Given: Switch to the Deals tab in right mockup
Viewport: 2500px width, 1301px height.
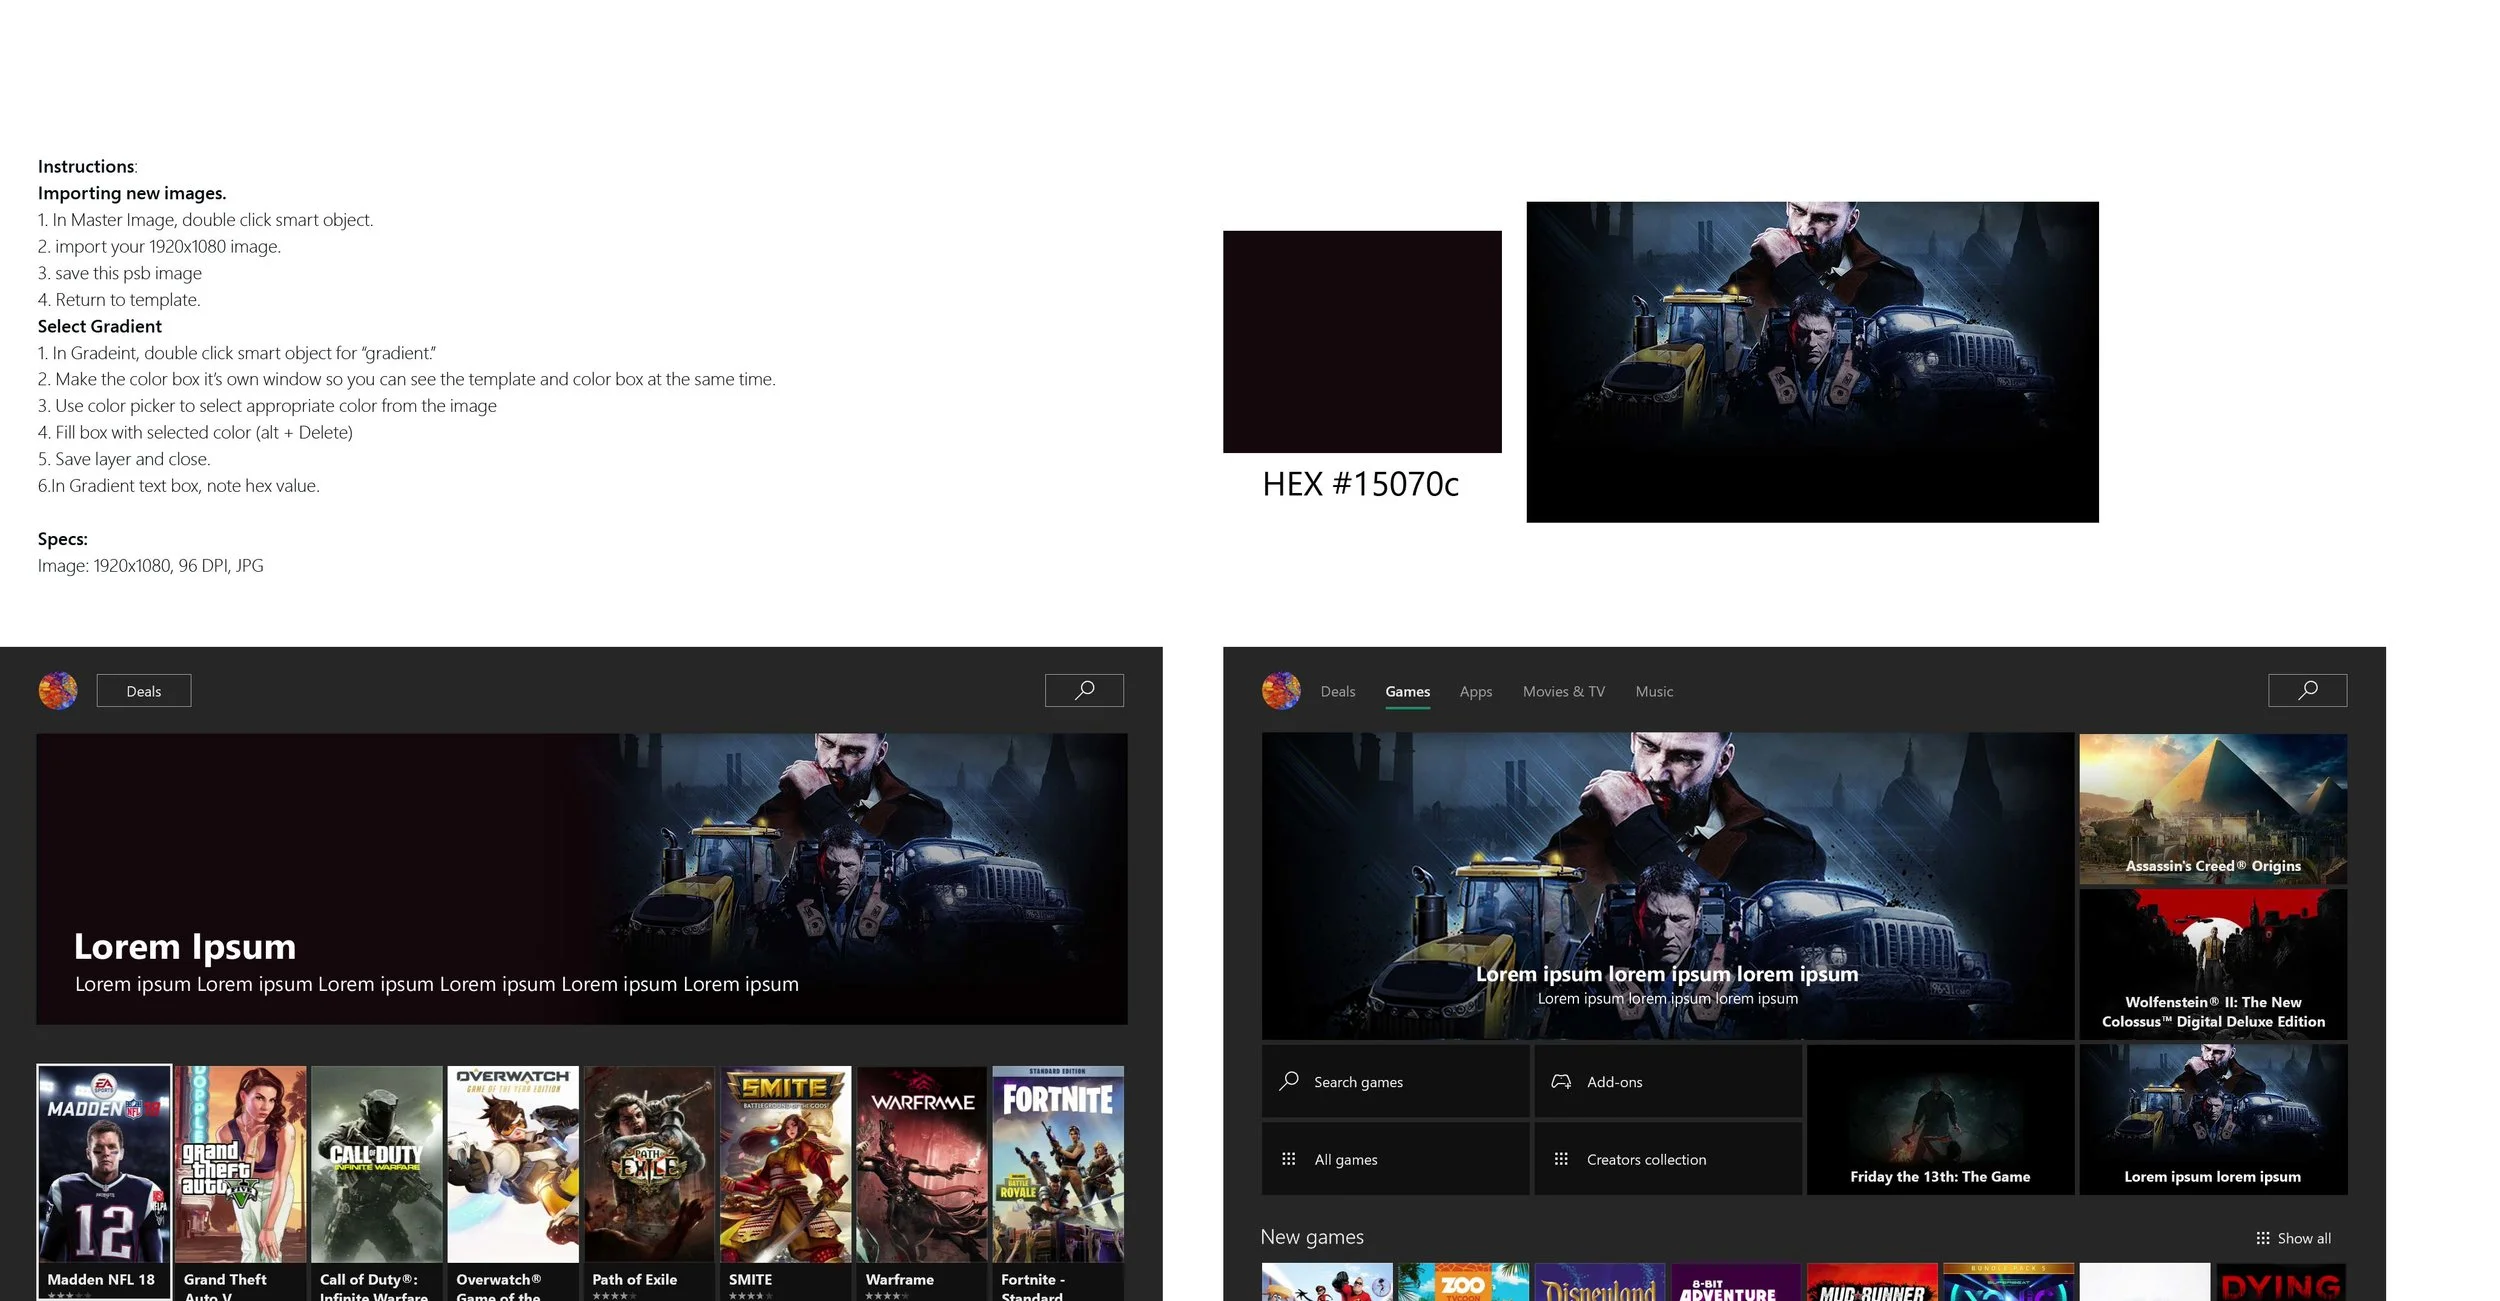Looking at the screenshot, I should (x=1338, y=692).
